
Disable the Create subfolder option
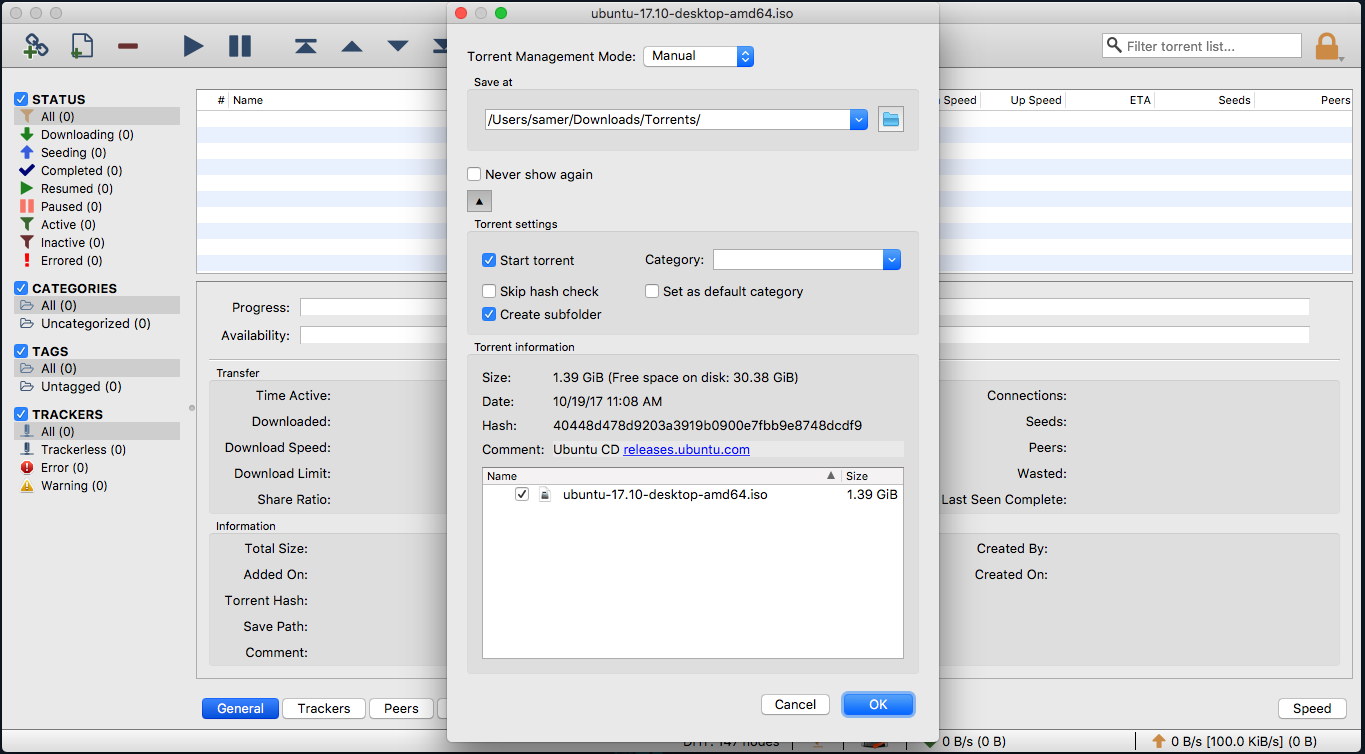[x=489, y=314]
